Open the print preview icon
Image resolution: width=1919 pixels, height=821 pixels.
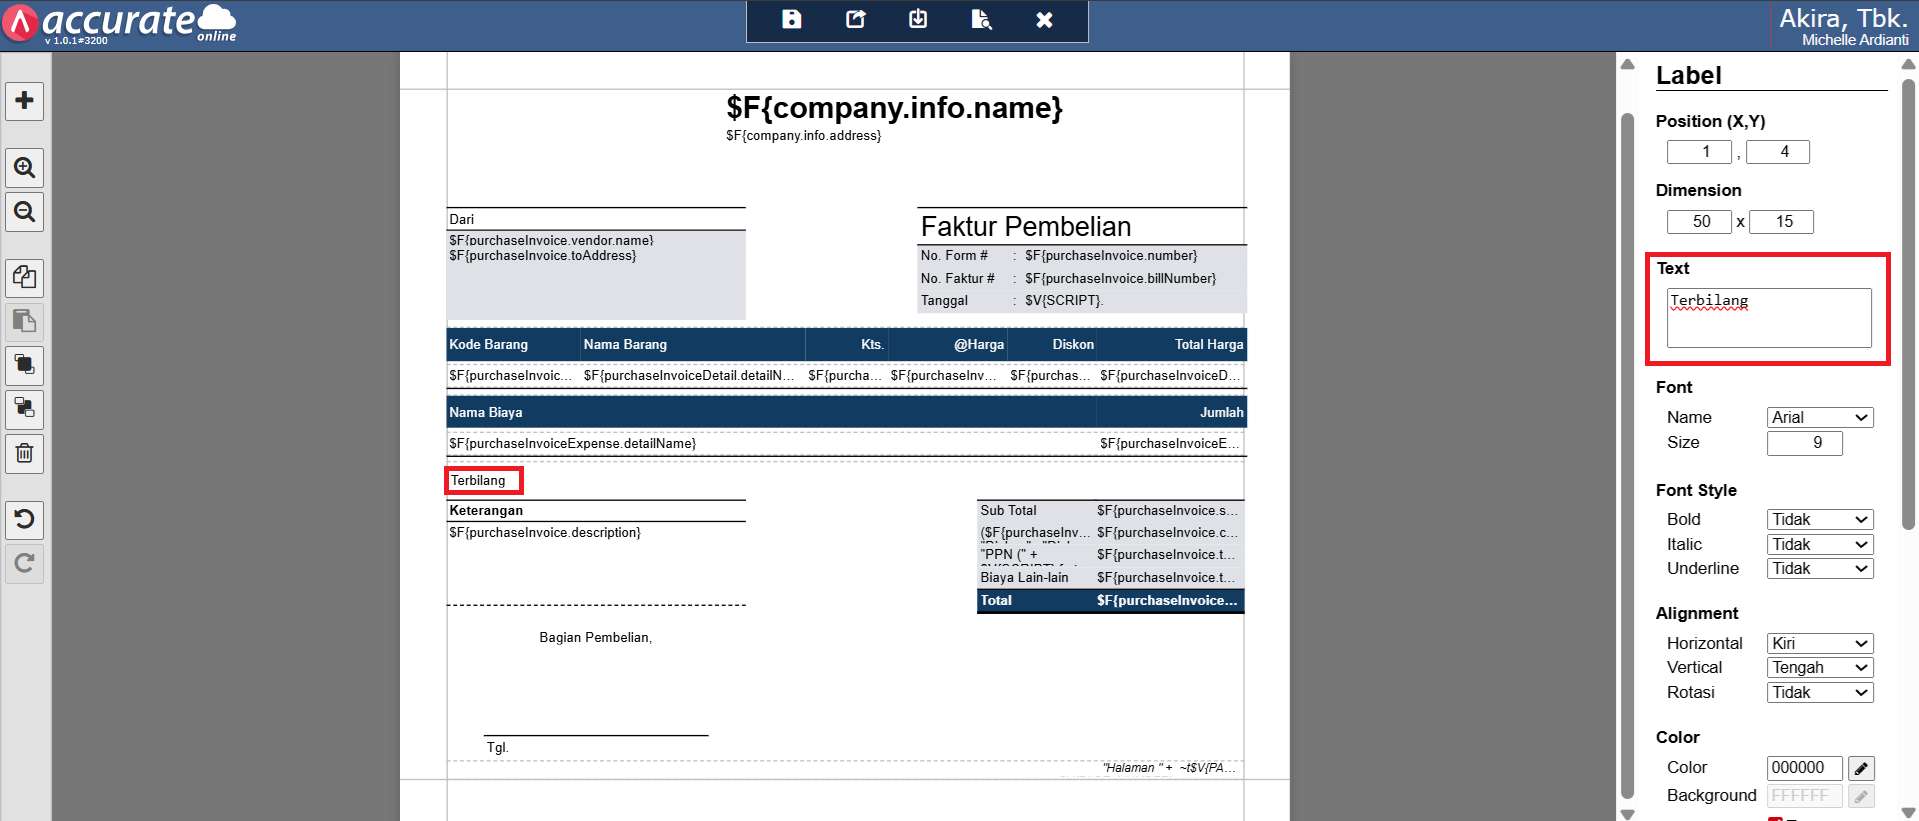click(x=981, y=20)
